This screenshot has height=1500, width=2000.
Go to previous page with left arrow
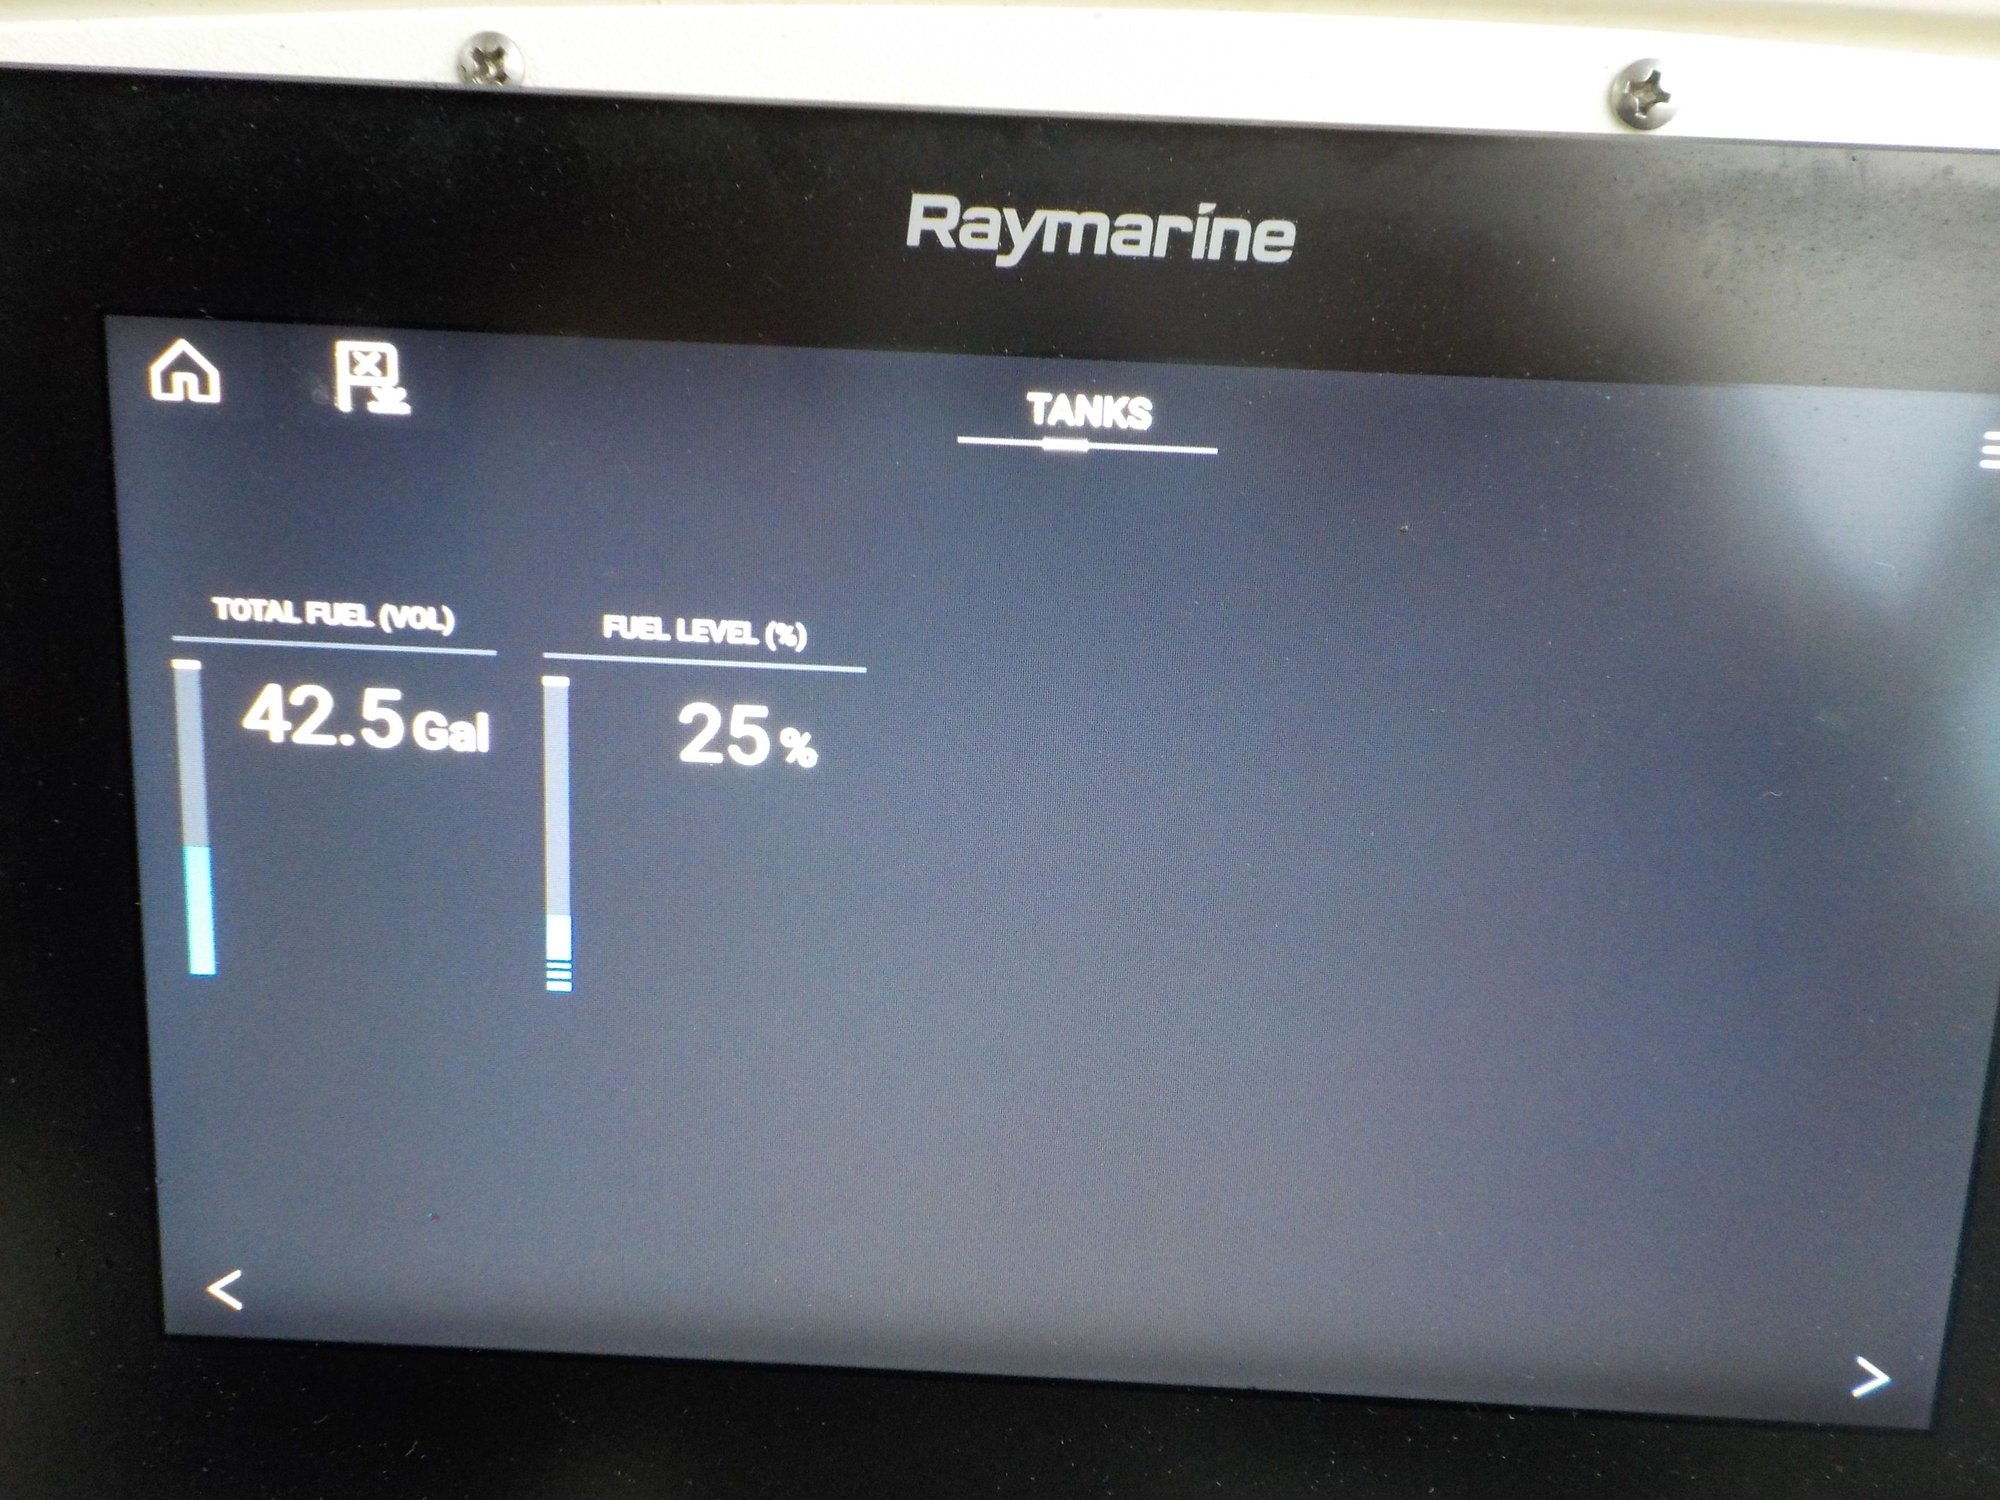[x=225, y=1290]
